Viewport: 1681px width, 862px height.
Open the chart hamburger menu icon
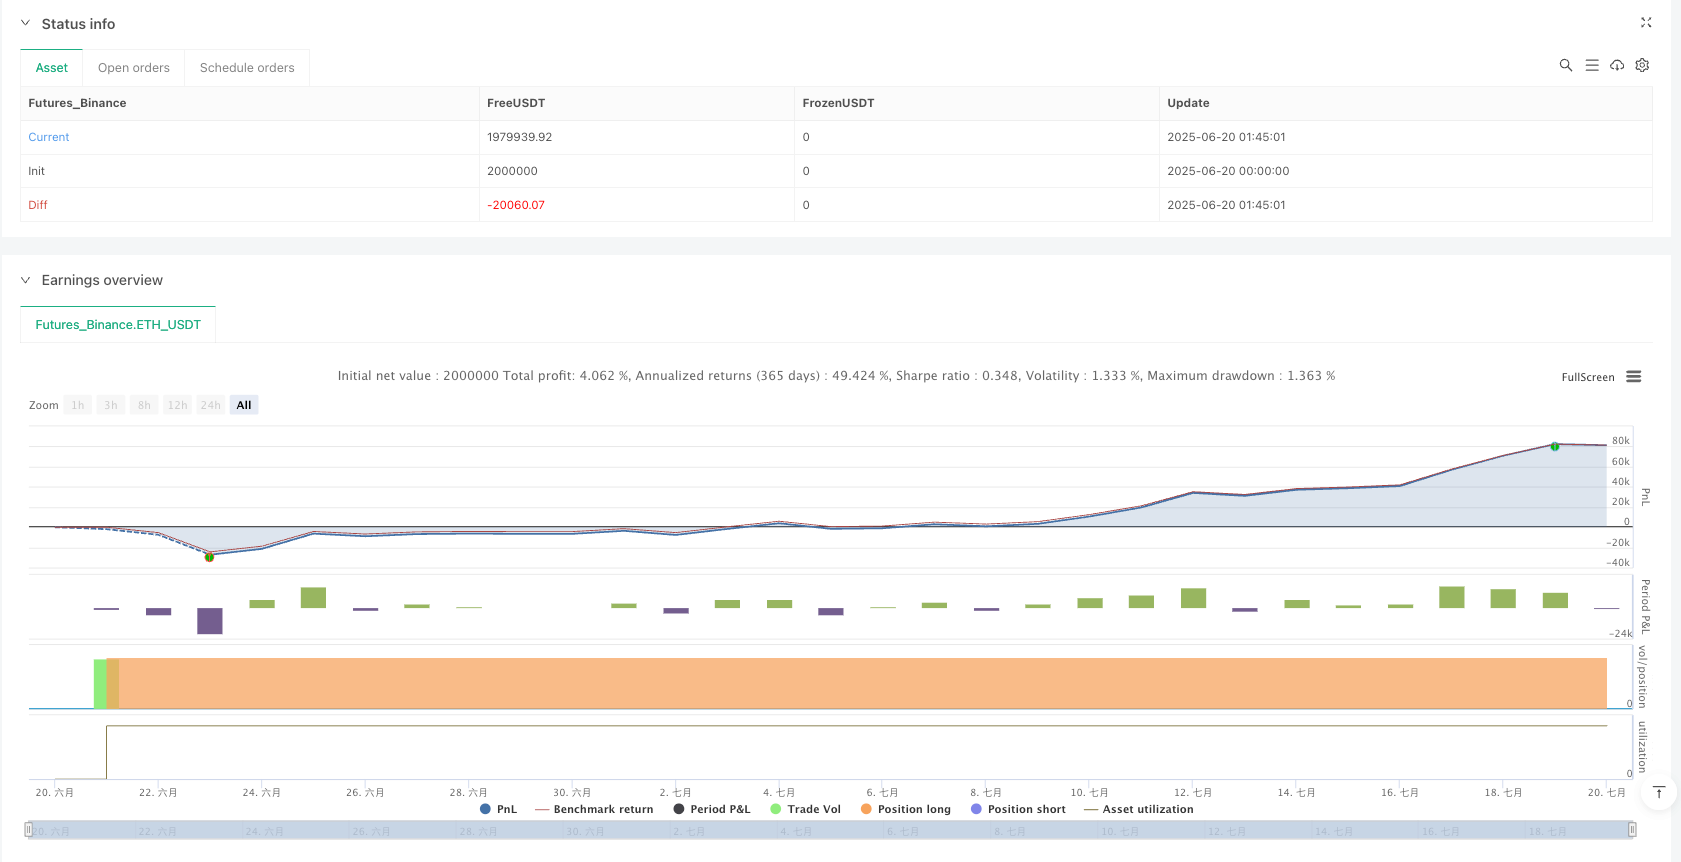point(1634,377)
